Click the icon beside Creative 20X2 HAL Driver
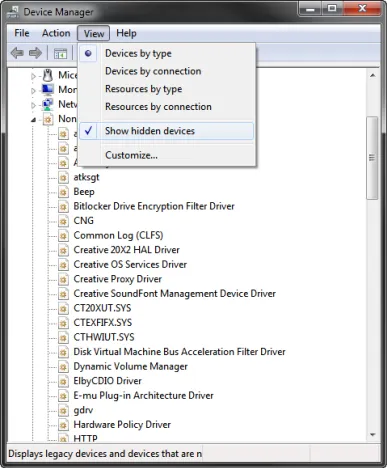The image size is (387, 468). point(63,250)
